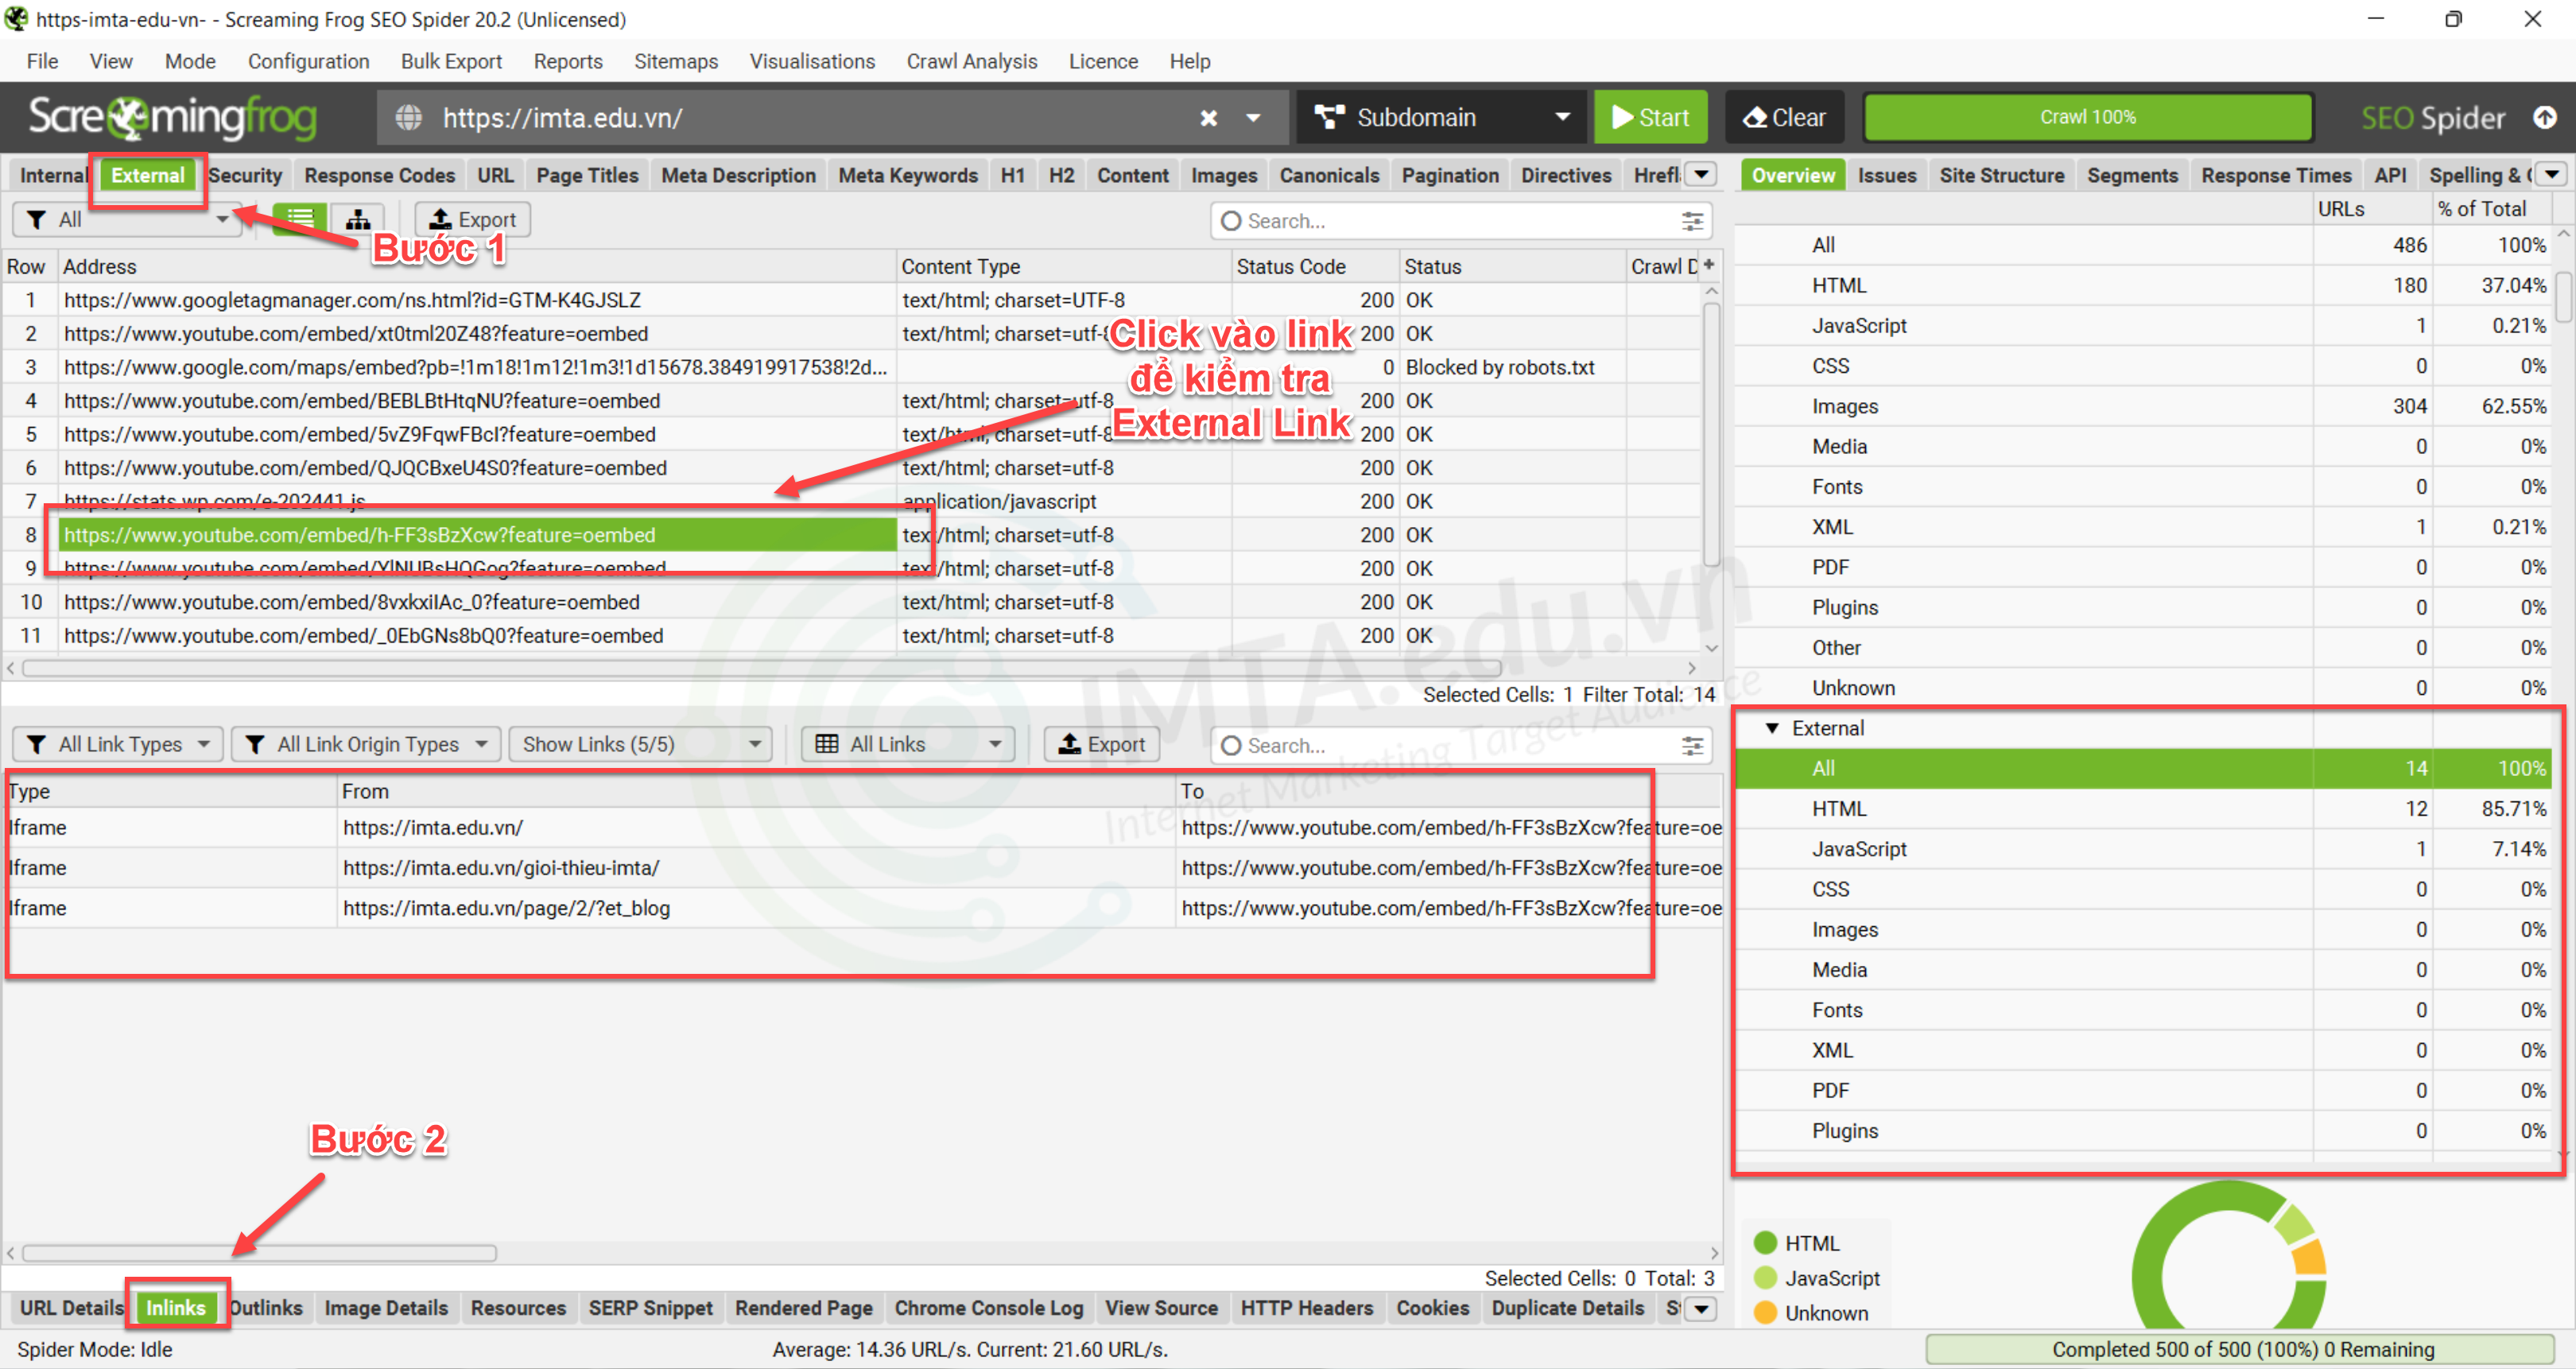Open the Site Structure tab
The width and height of the screenshot is (2576, 1369).
[x=2001, y=175]
